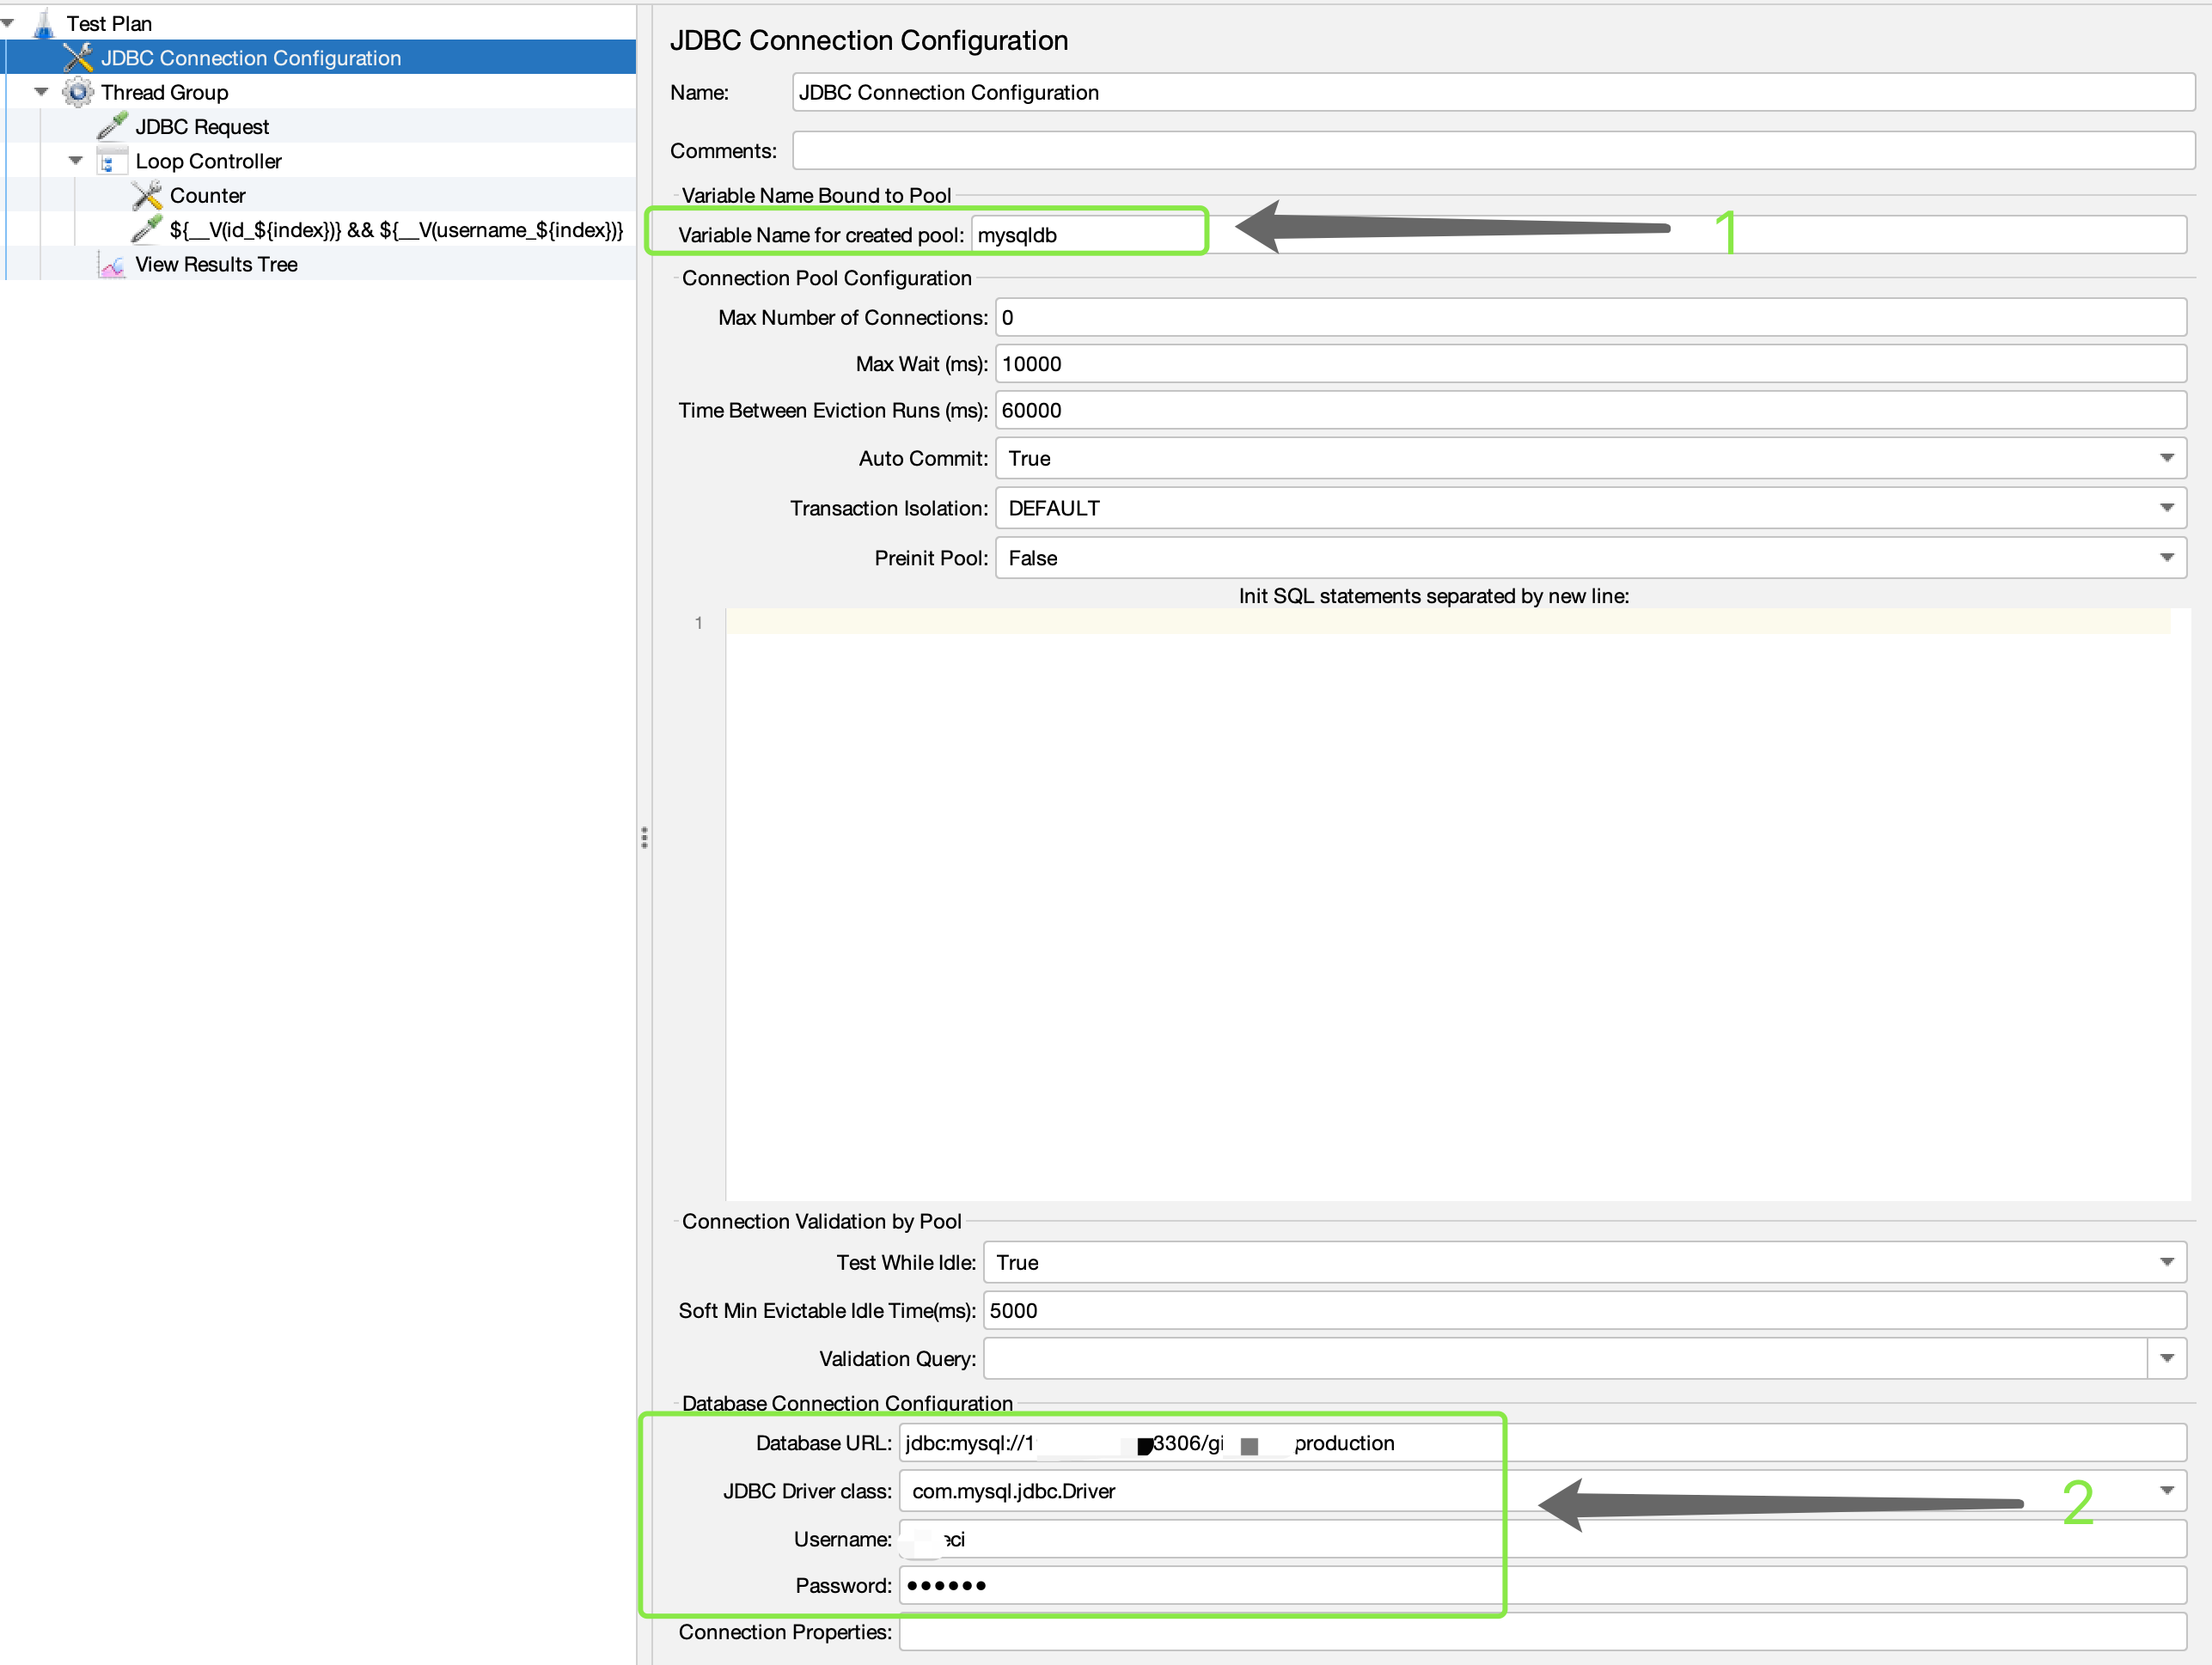The image size is (2212, 1665).
Task: Collapse the Loop Controller node
Action: tap(76, 161)
